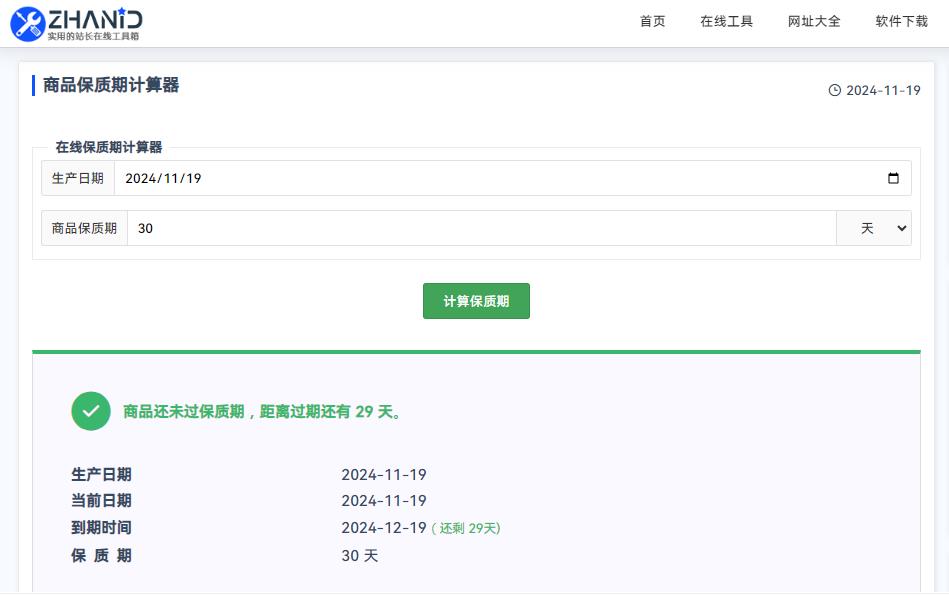The width and height of the screenshot is (949, 595).
Task: Click the 保质期 result value 30 天
Action: pyautogui.click(x=360, y=556)
